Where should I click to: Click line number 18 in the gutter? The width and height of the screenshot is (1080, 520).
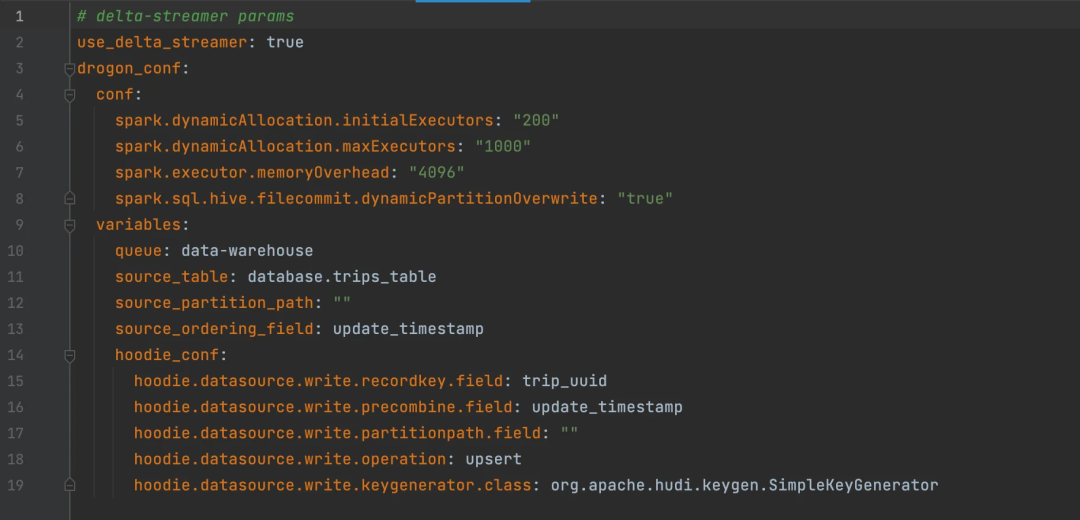(15, 459)
